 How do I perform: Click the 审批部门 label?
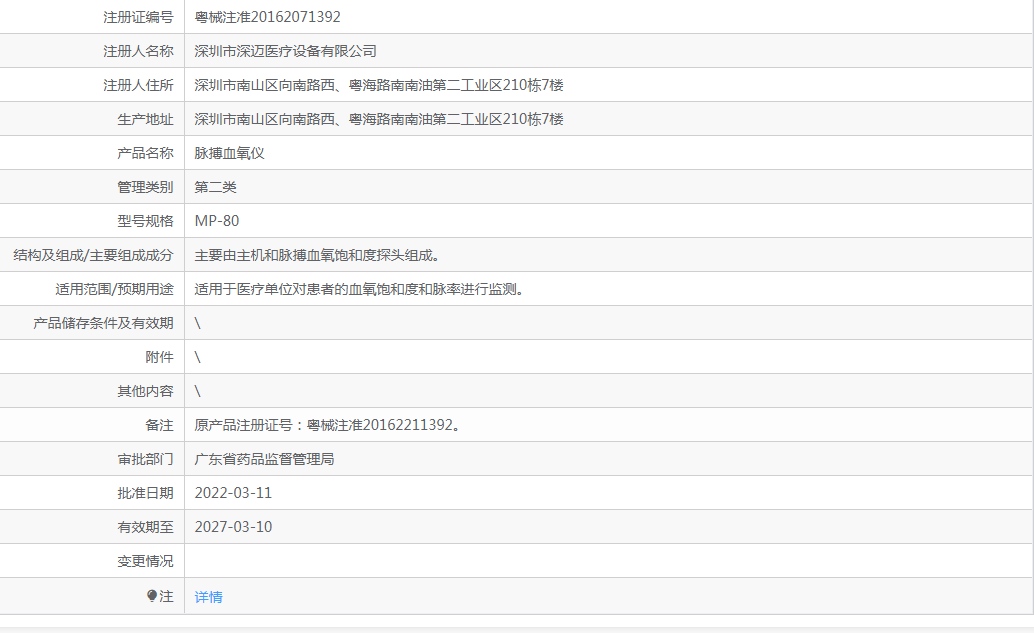pos(146,459)
